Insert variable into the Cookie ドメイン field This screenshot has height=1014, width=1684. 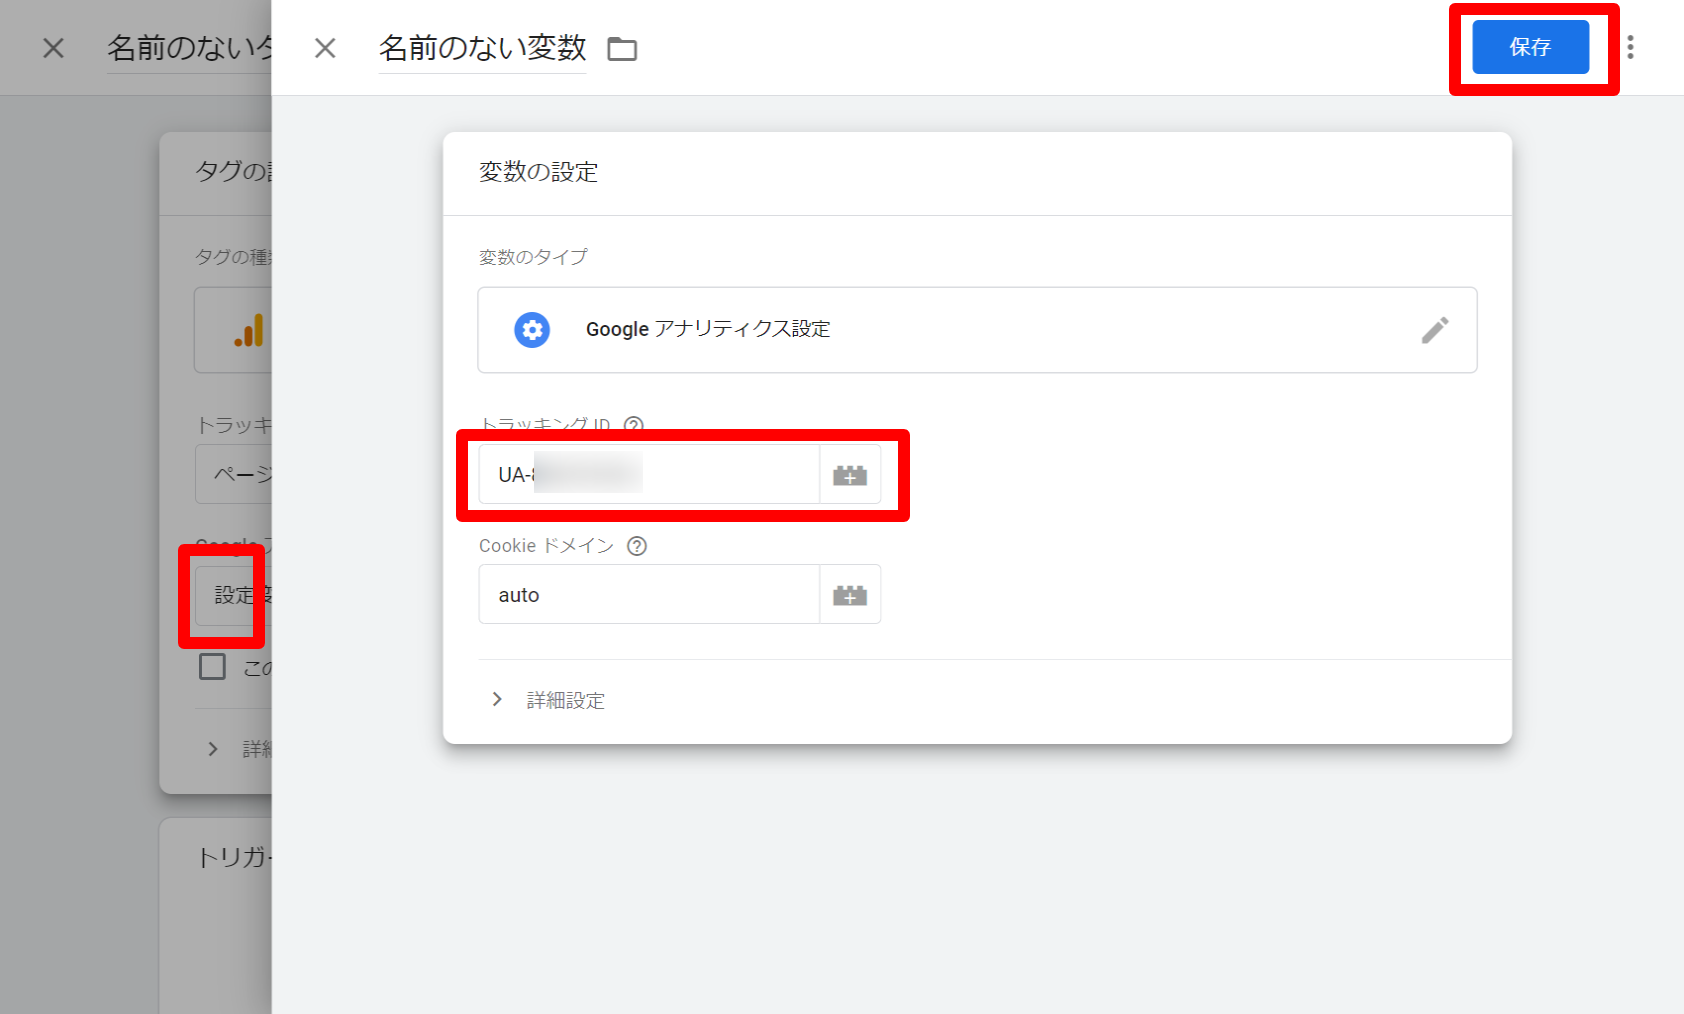tap(850, 595)
